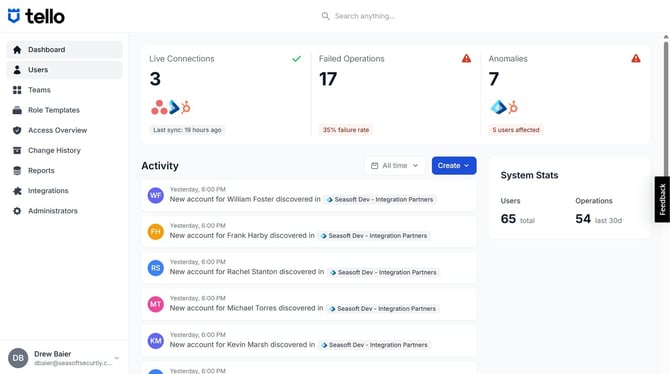Navigate to Role Templates
The image size is (670, 374).
(x=65, y=110)
